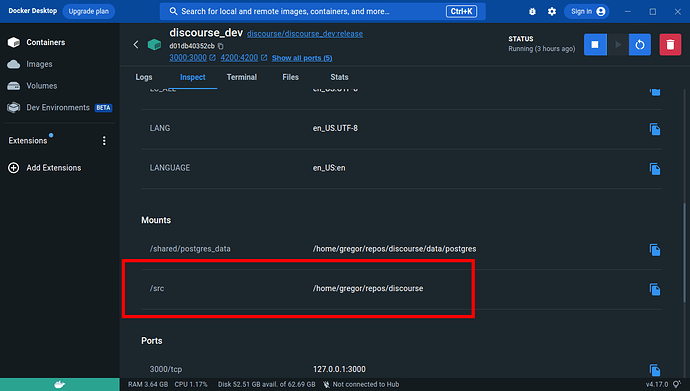Open the link icon next to 4200:4200
The width and height of the screenshot is (690, 391).
point(264,58)
